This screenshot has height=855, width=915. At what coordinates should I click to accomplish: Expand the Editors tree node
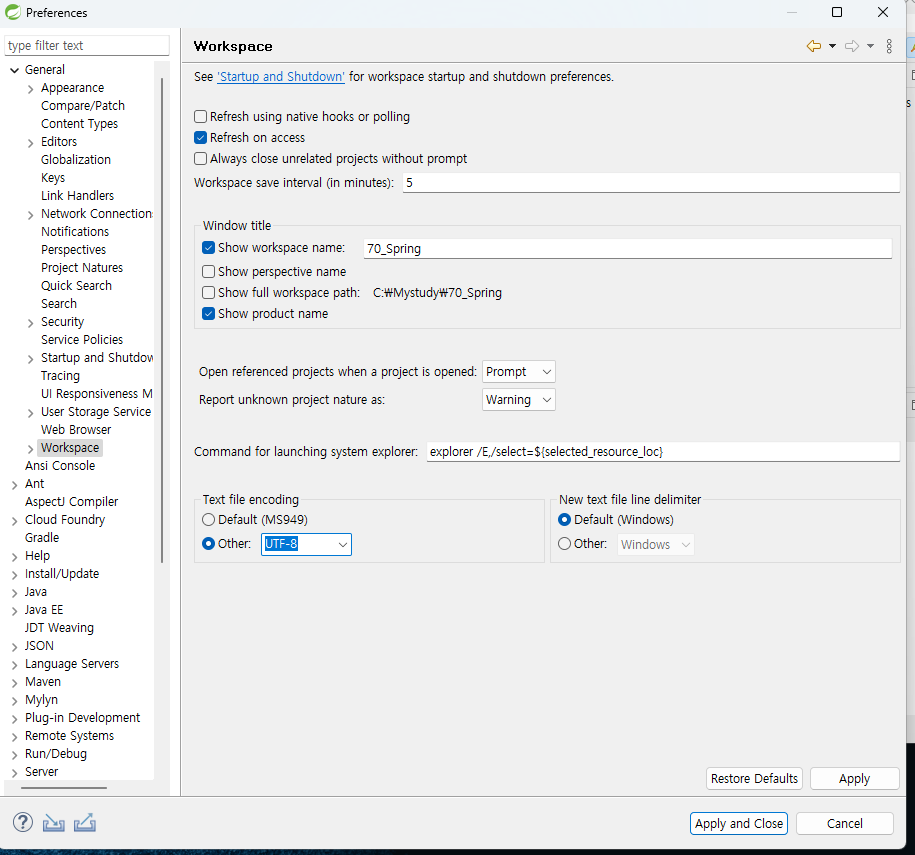pos(30,143)
